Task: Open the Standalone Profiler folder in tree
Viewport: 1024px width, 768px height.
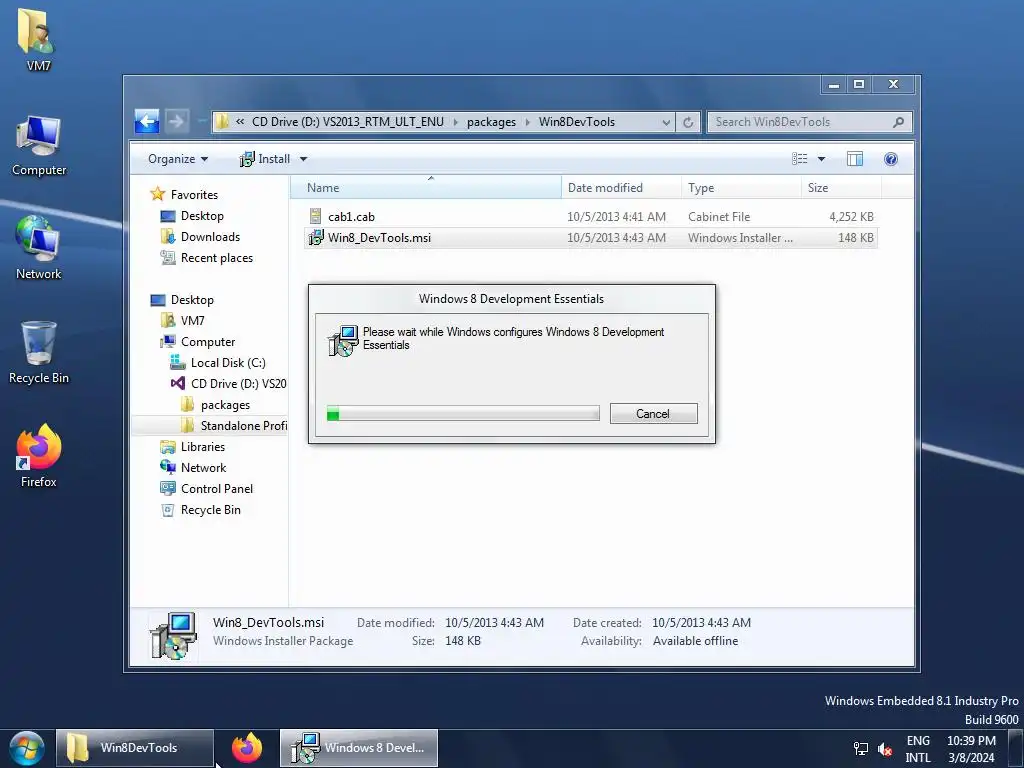Action: [x=243, y=426]
